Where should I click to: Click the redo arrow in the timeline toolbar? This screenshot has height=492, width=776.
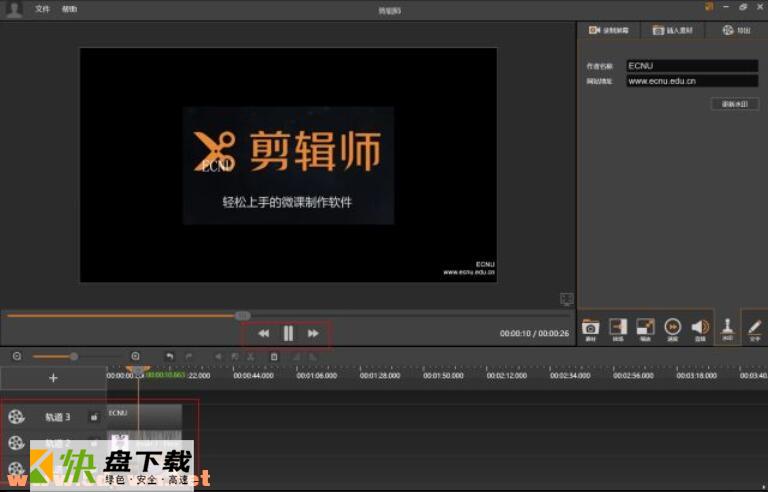pyautogui.click(x=189, y=356)
